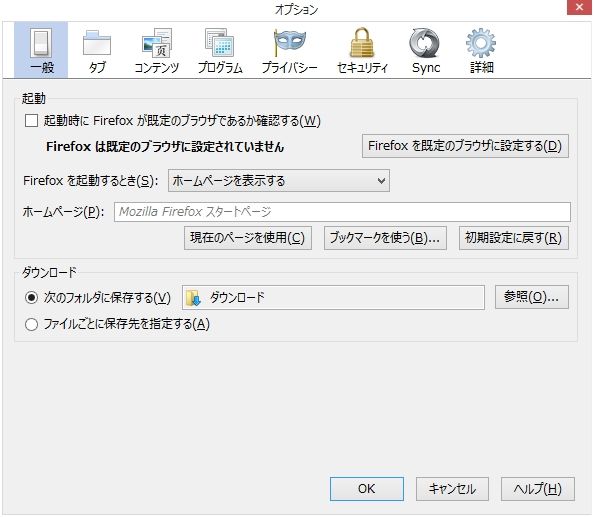Open the セキュリティ padlock panel
This screenshot has height=517, width=594.
click(x=362, y=50)
